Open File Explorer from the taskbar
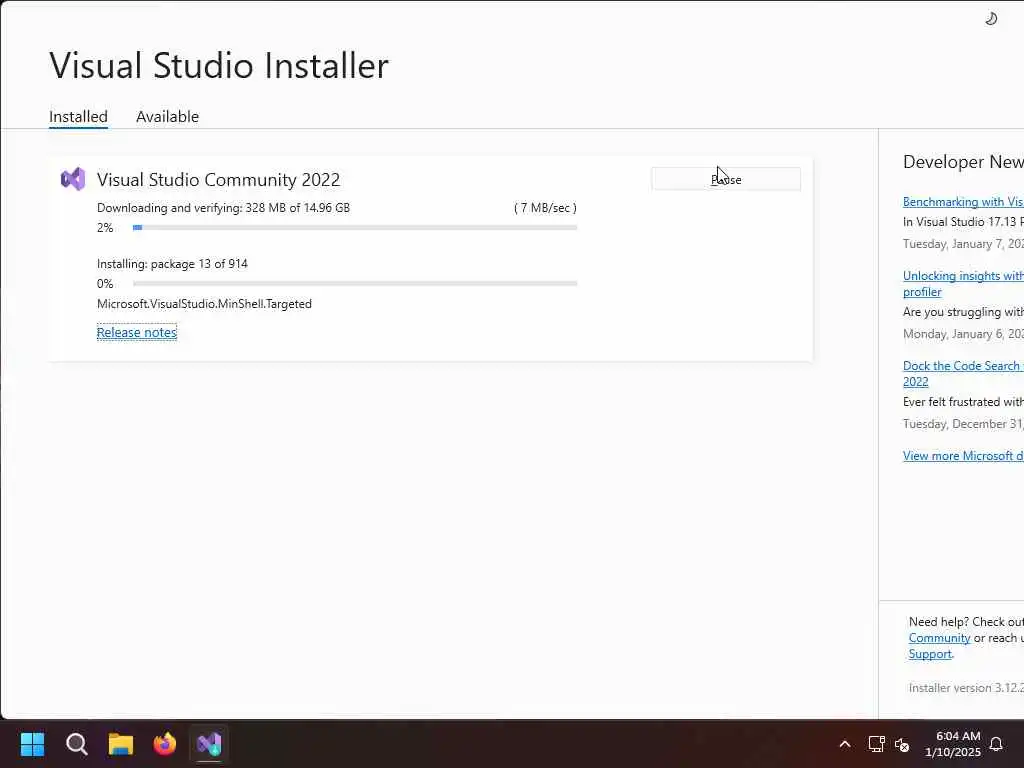Viewport: 1024px width, 768px height. pos(121,744)
